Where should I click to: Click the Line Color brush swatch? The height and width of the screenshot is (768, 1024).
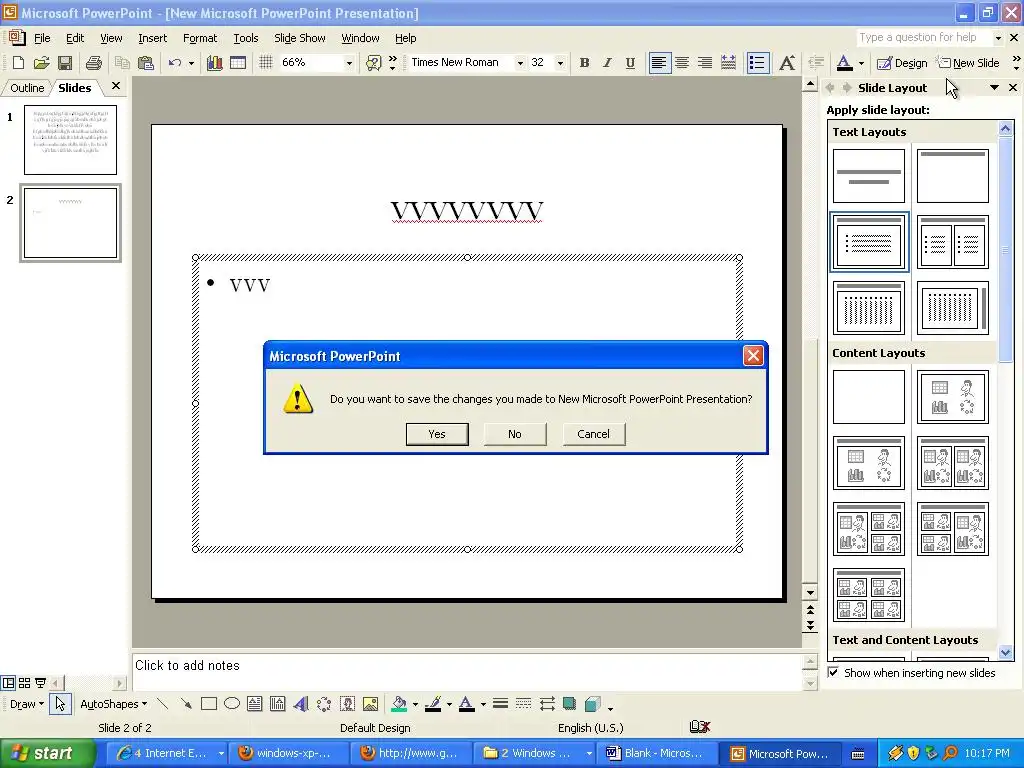pyautogui.click(x=433, y=704)
